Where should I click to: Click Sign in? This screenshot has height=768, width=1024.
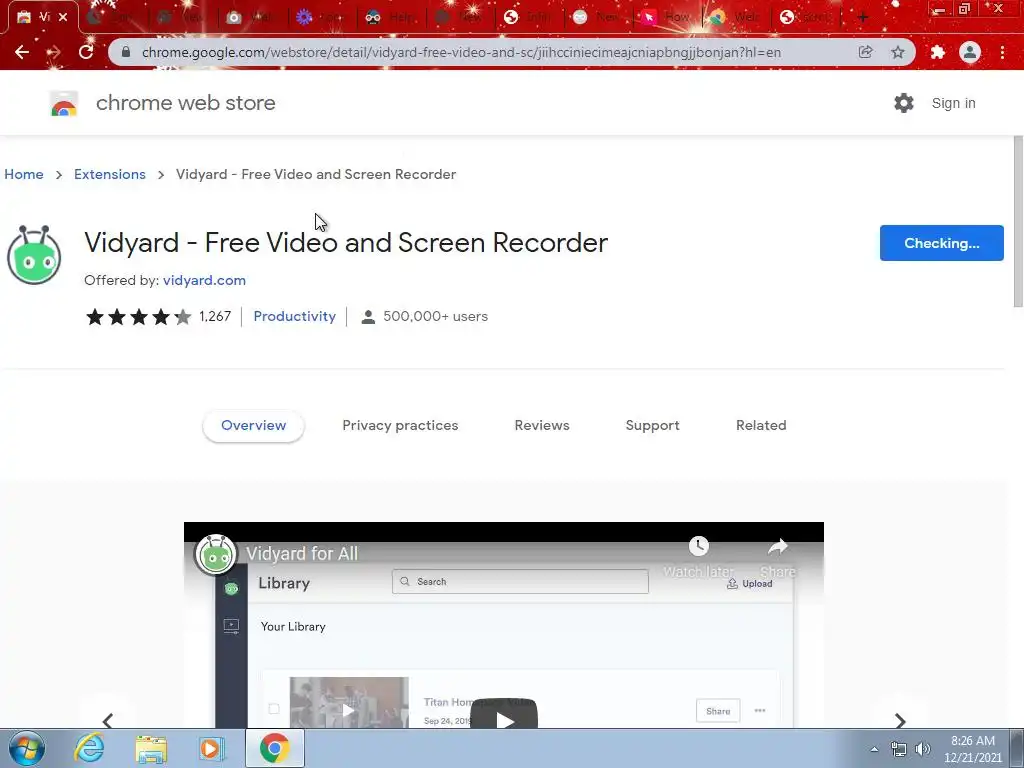click(x=953, y=103)
